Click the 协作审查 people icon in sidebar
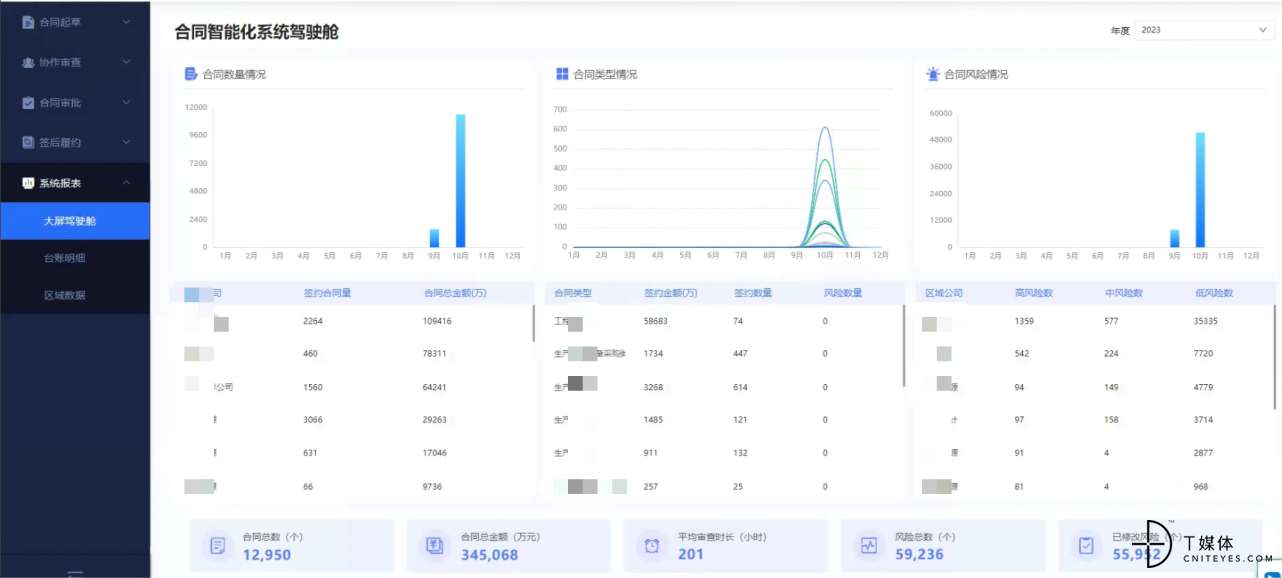The image size is (1282, 578). click(x=28, y=62)
